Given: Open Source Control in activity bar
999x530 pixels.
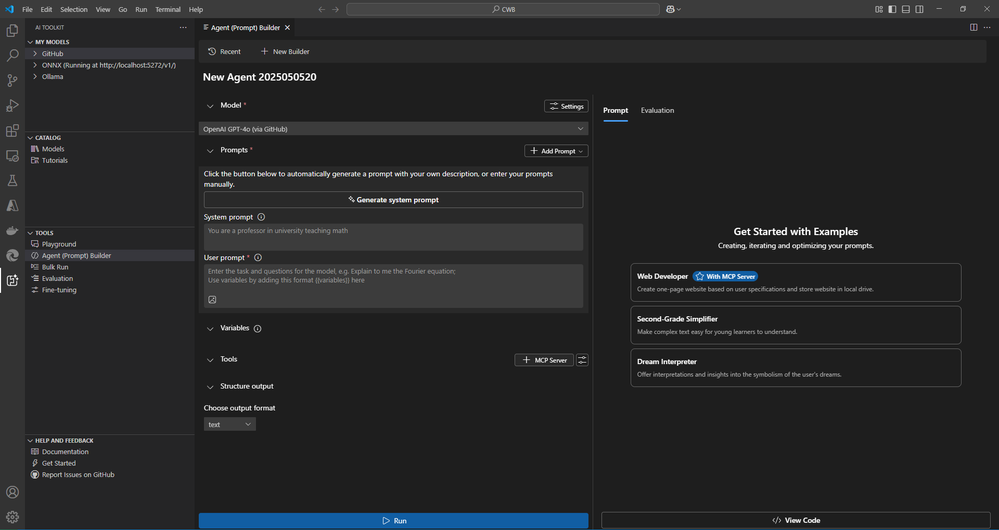Looking at the screenshot, I should point(12,81).
